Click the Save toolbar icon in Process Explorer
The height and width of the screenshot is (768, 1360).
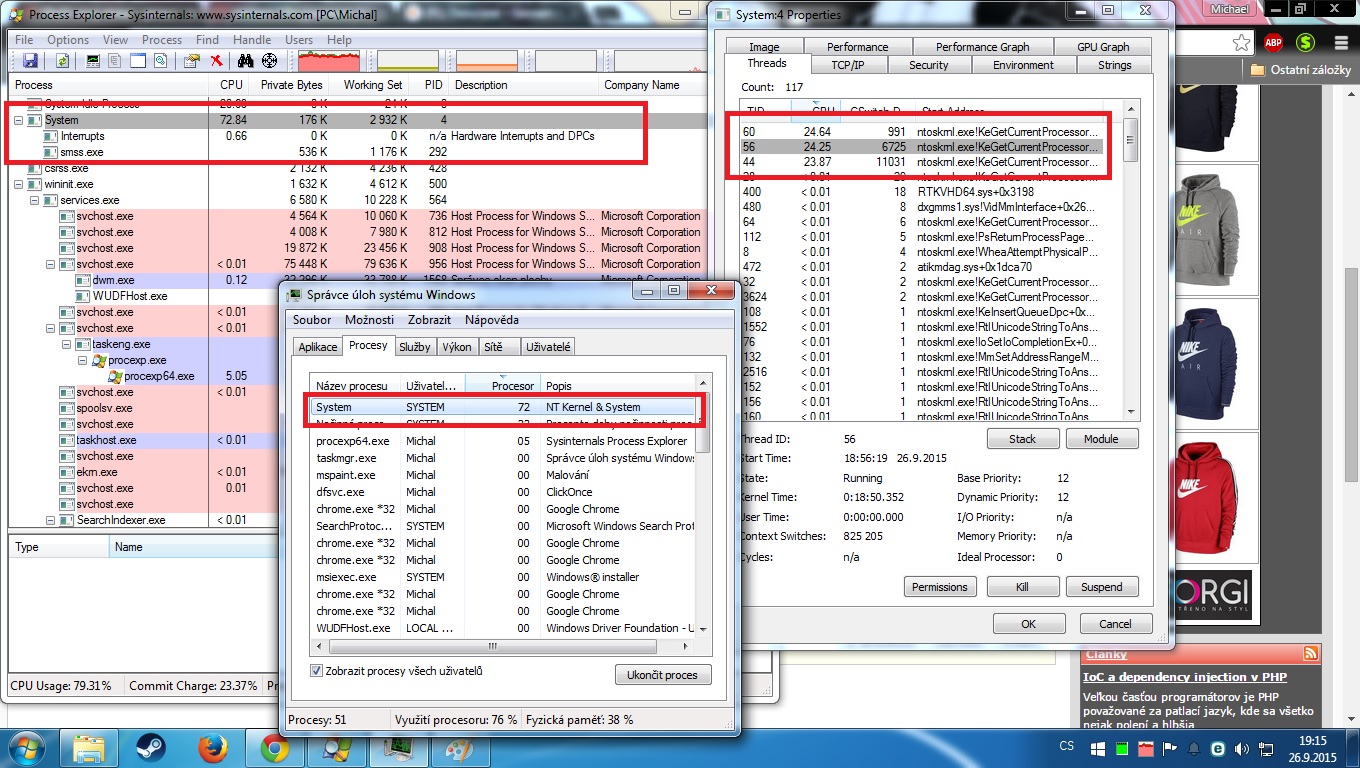point(29,61)
